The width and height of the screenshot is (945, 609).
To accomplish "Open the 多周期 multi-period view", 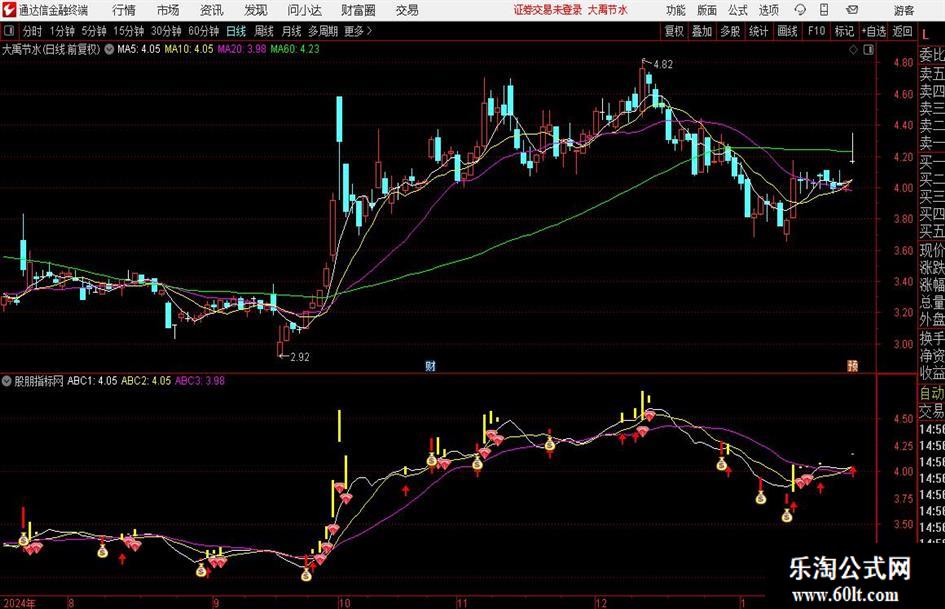I will coord(323,31).
